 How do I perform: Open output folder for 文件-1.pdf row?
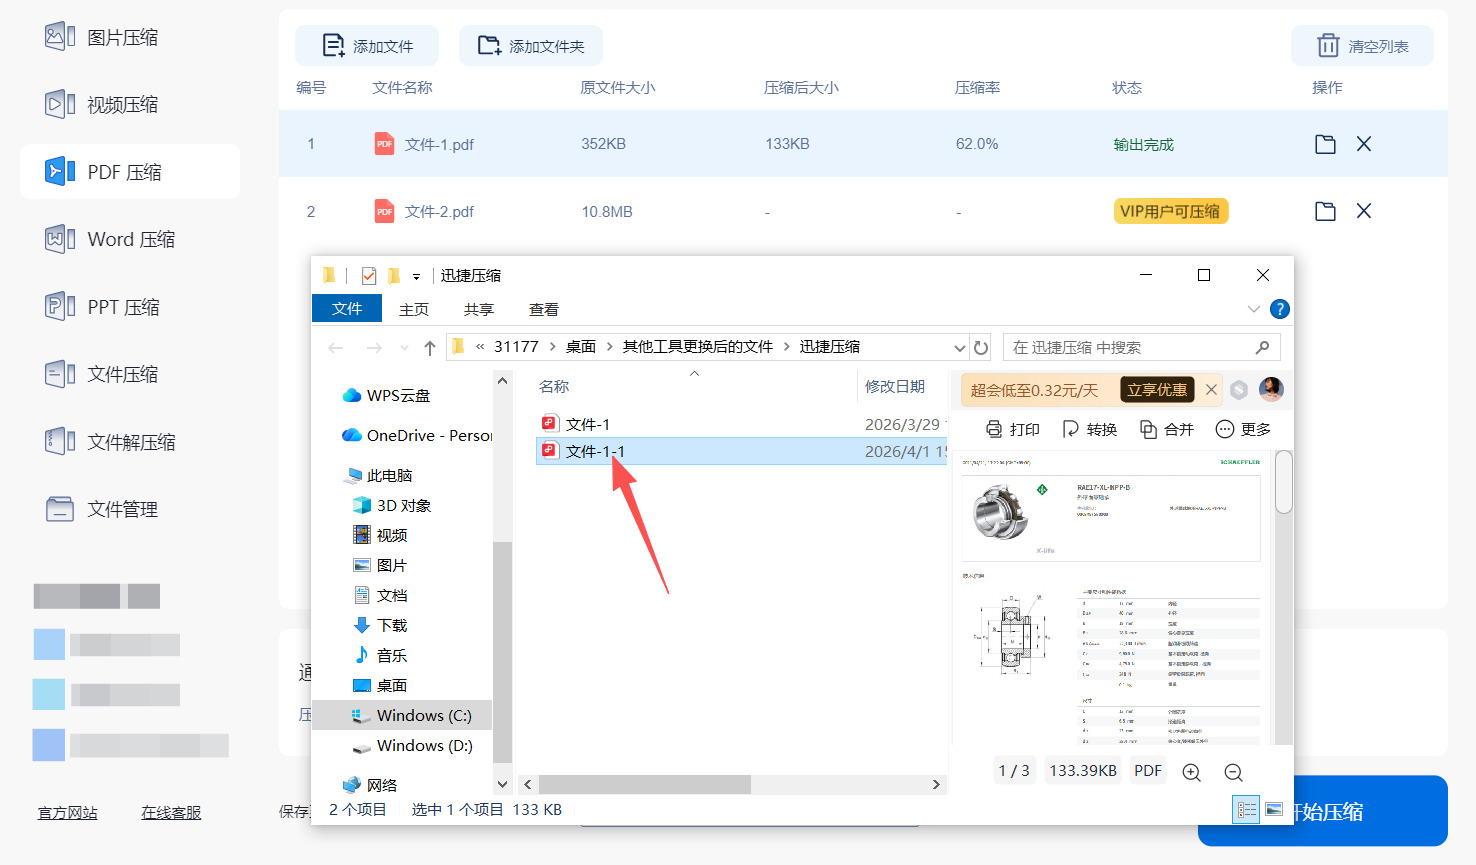(1325, 144)
